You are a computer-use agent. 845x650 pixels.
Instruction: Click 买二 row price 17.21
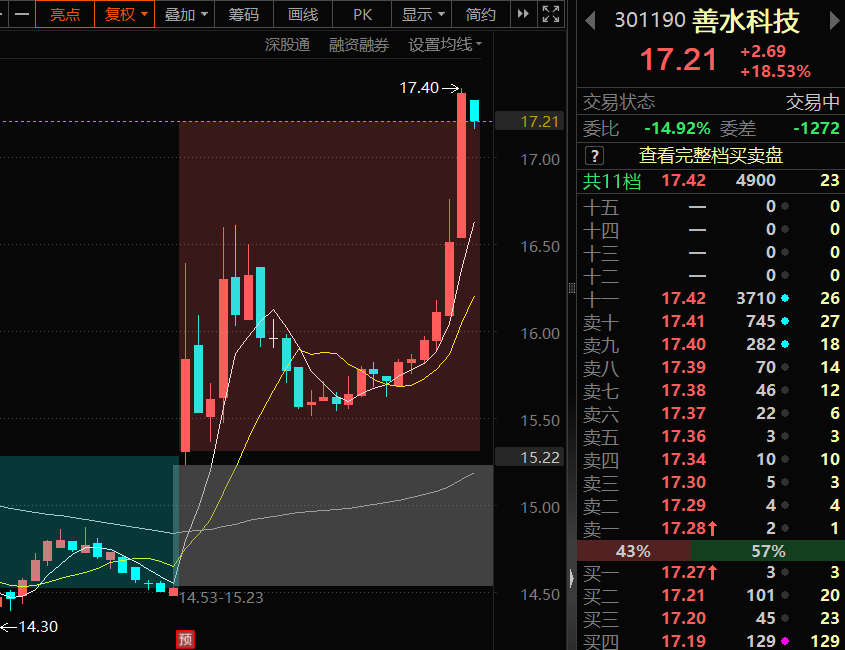683,595
